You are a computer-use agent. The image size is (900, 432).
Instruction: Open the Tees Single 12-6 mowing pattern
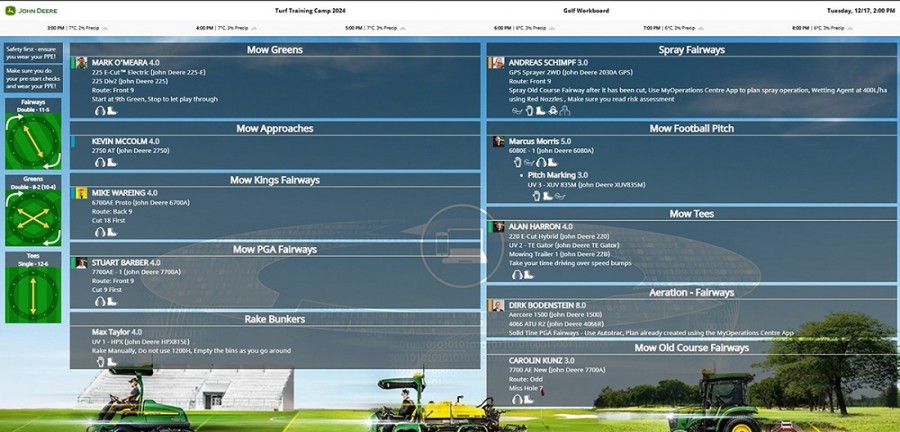coord(33,287)
